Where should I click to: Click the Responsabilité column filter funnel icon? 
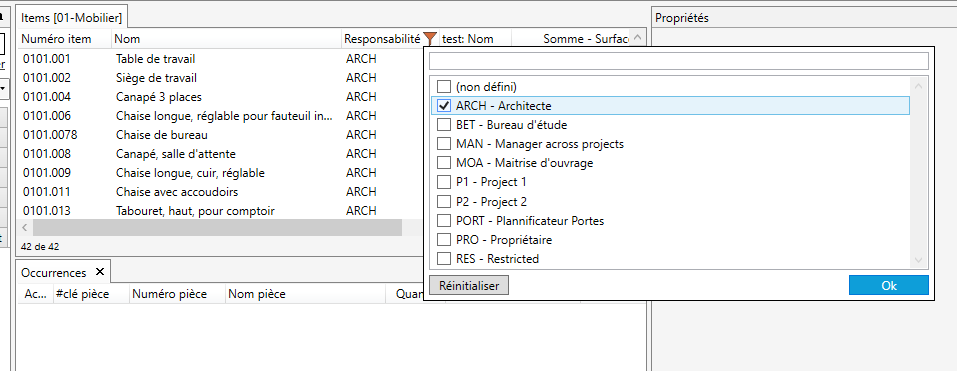point(430,39)
